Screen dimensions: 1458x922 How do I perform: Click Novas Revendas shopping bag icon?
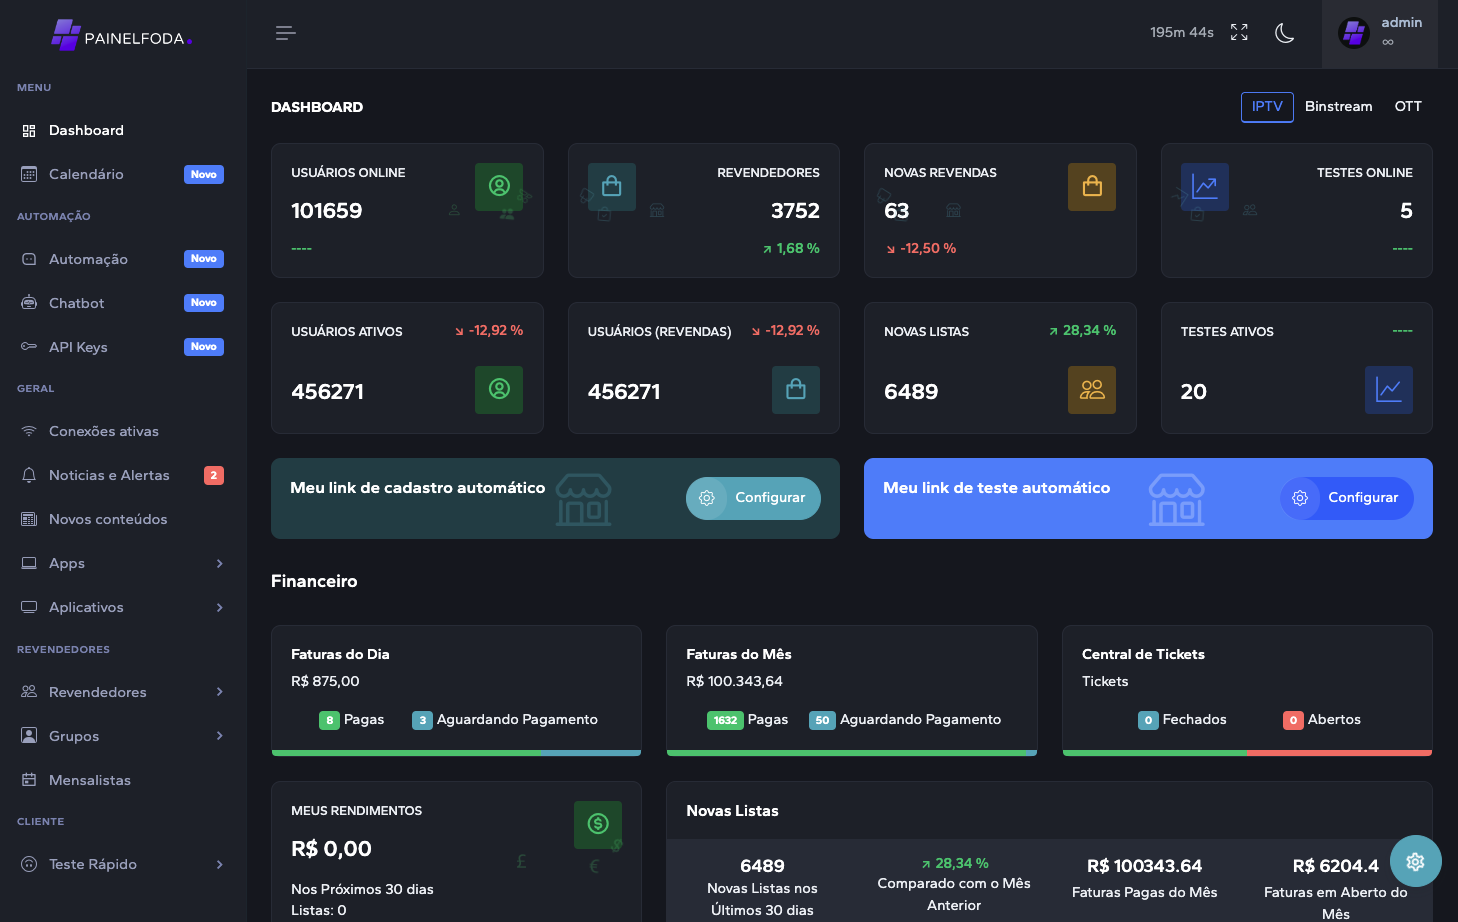coord(1092,187)
